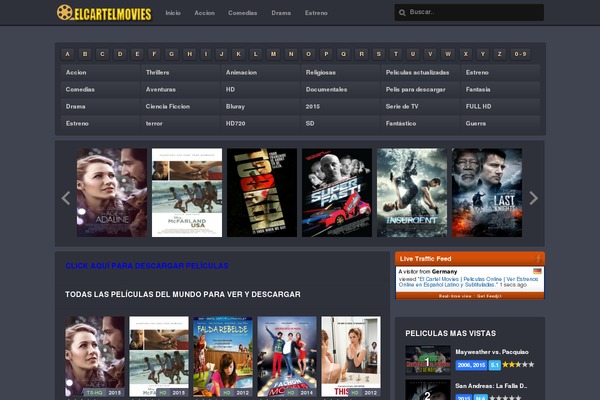Click the 2006, 2015 year tag
The height and width of the screenshot is (400, 600).
pyautogui.click(x=471, y=365)
